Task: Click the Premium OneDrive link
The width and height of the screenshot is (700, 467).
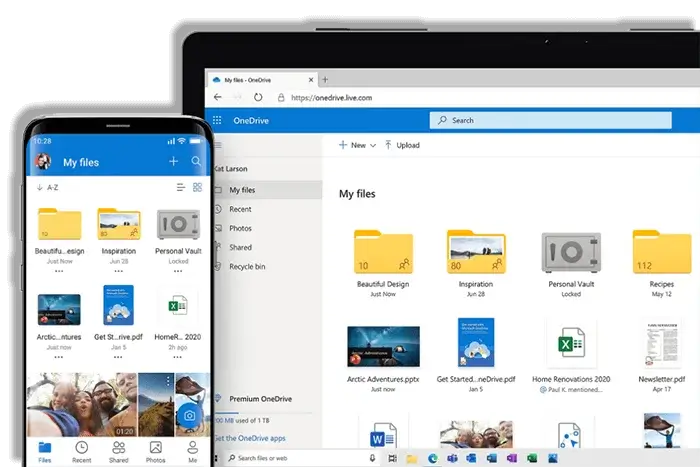Action: click(260, 399)
